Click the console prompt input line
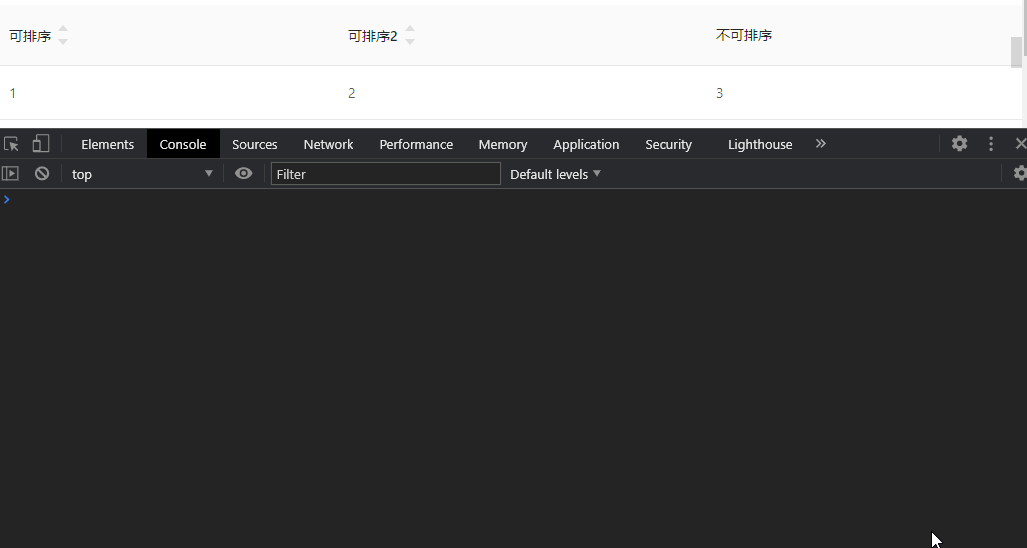The image size is (1027, 548). (514, 199)
